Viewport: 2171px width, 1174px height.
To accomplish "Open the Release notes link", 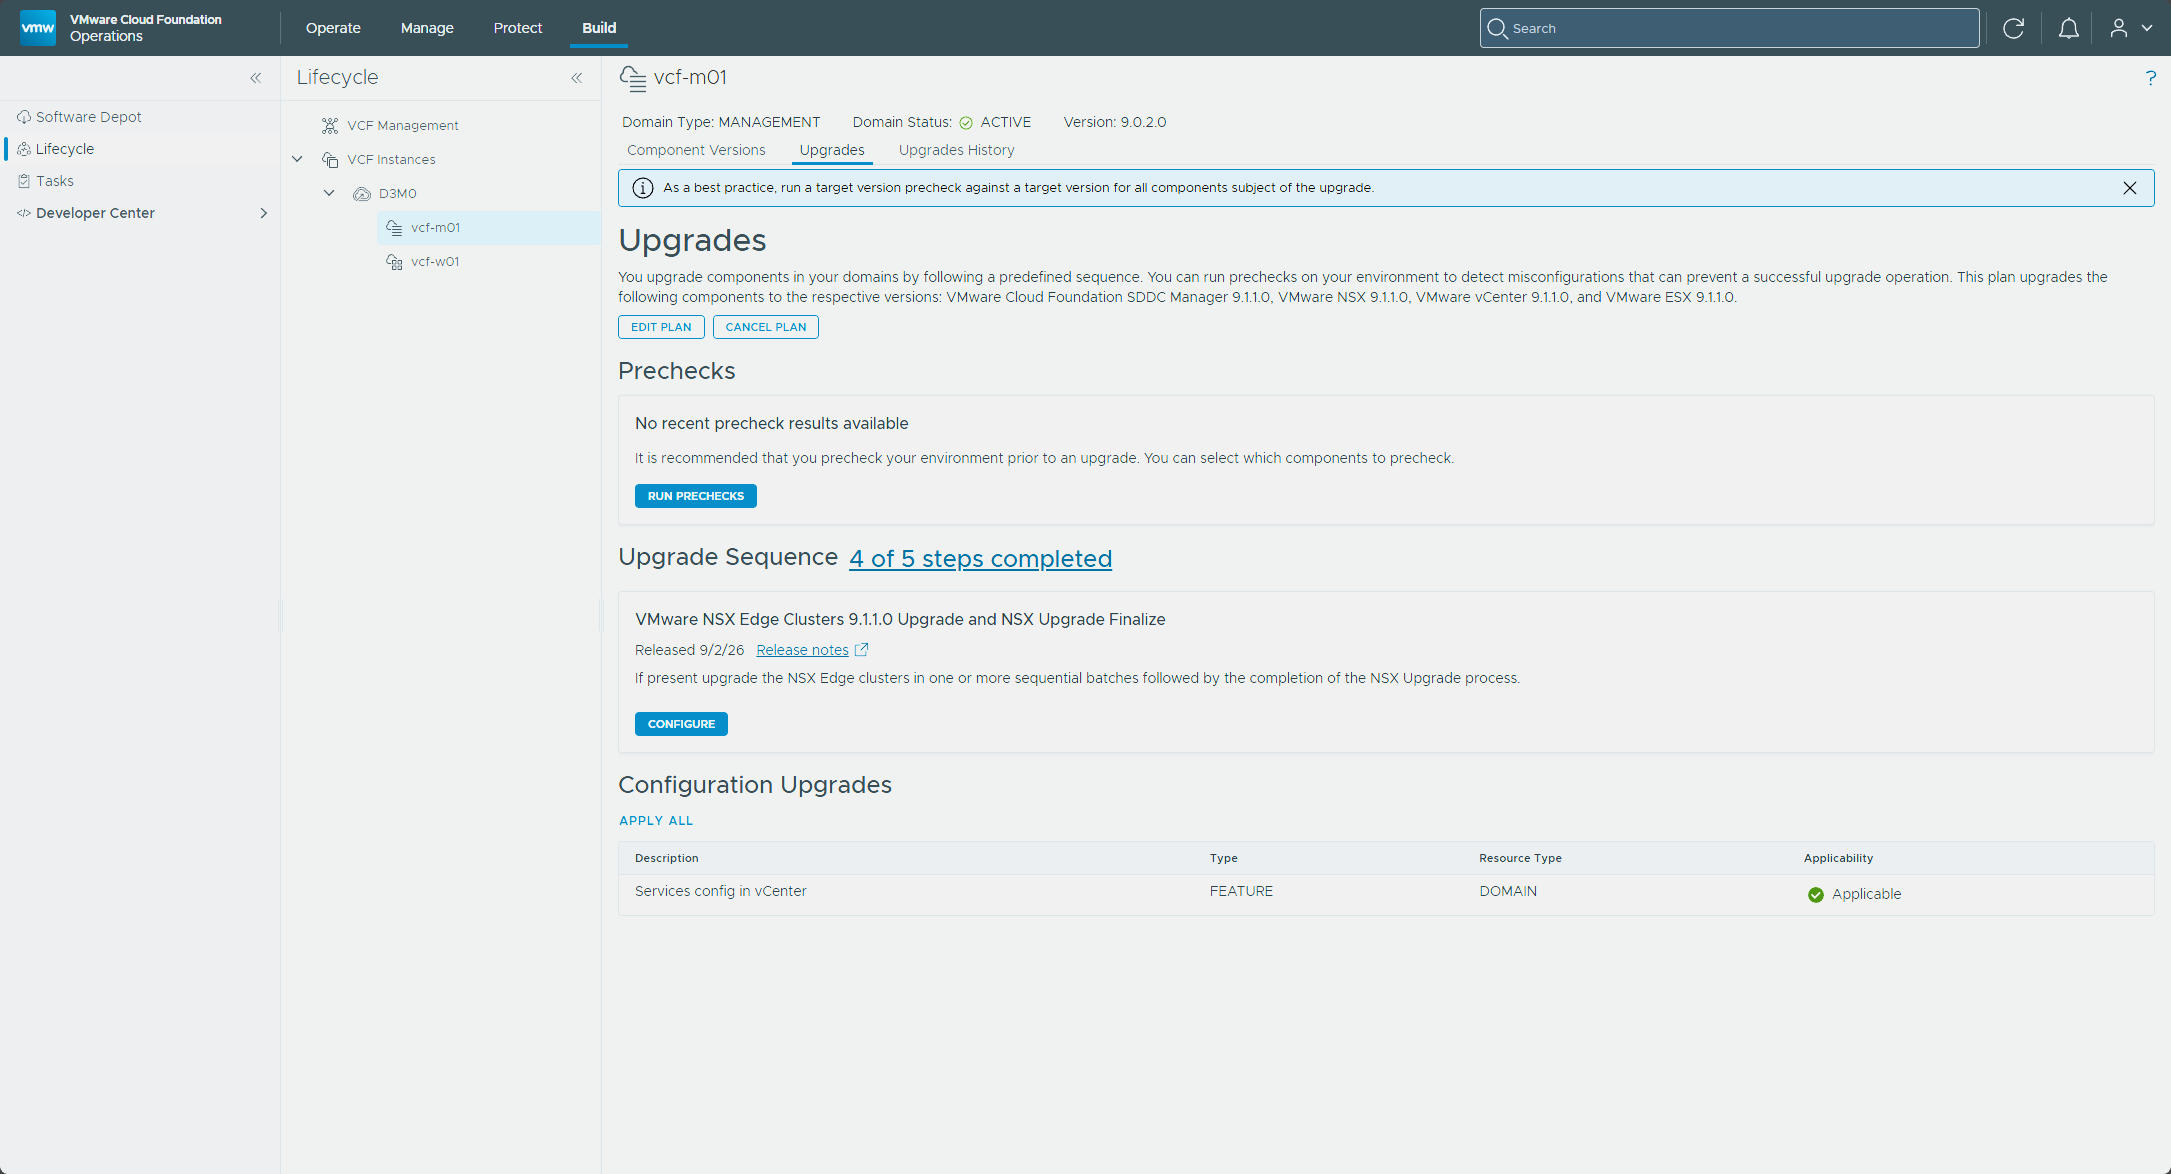I will click(x=802, y=650).
